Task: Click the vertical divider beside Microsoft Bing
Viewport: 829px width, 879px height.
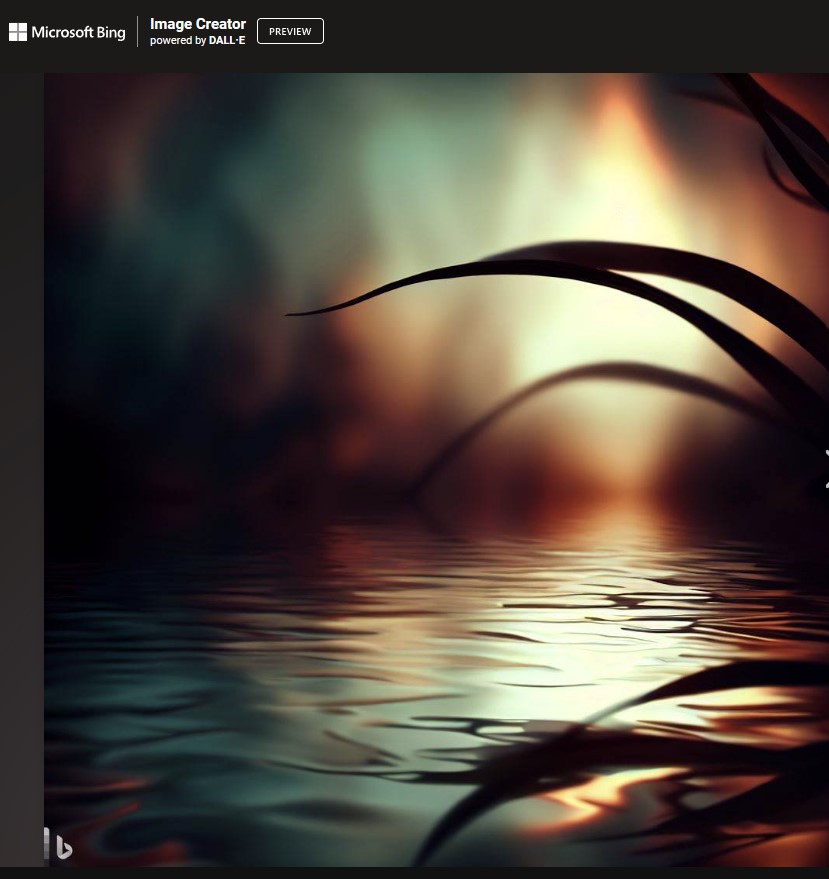Action: 138,32
